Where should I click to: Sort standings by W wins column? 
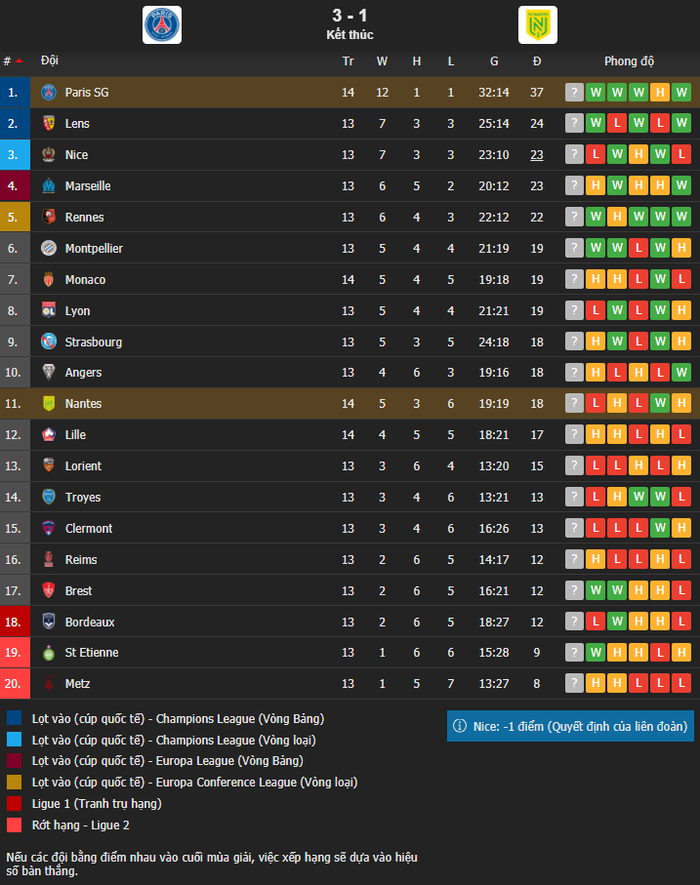point(382,61)
